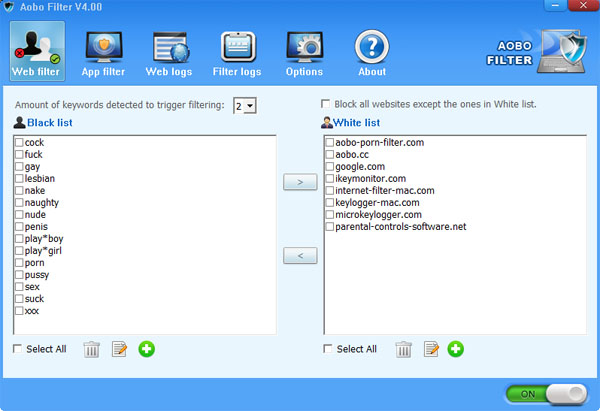600x411 pixels.
Task: Open the About section
Action: (372, 53)
